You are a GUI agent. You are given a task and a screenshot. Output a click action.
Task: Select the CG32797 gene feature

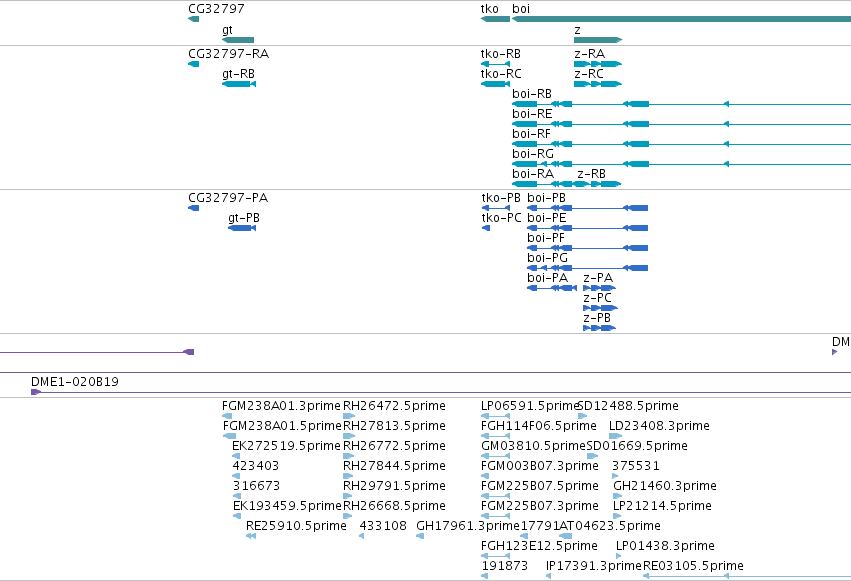pyautogui.click(x=193, y=19)
